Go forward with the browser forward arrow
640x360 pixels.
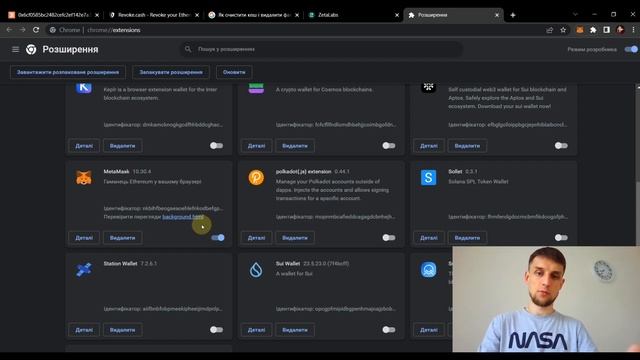click(22, 30)
